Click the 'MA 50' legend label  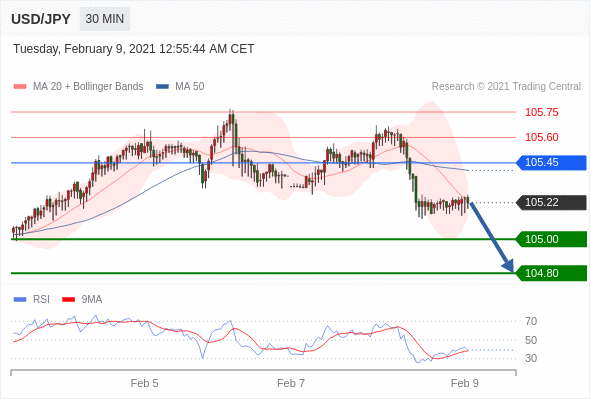point(190,87)
